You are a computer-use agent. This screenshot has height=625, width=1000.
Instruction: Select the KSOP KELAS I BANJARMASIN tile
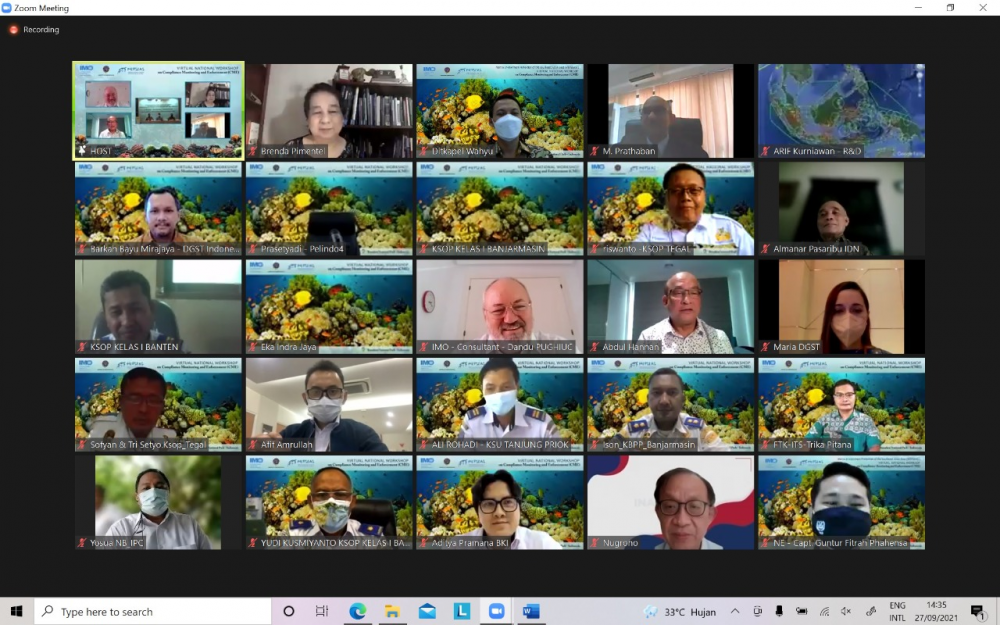(500, 209)
